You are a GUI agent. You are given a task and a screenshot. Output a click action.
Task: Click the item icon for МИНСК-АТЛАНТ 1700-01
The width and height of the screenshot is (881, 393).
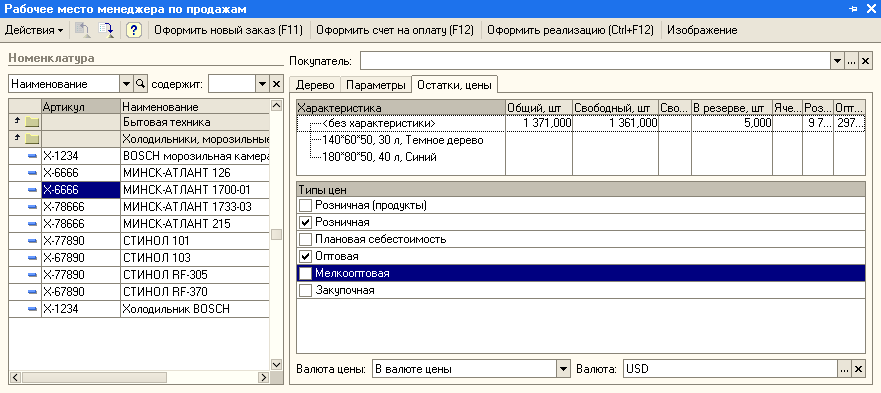(x=33, y=189)
